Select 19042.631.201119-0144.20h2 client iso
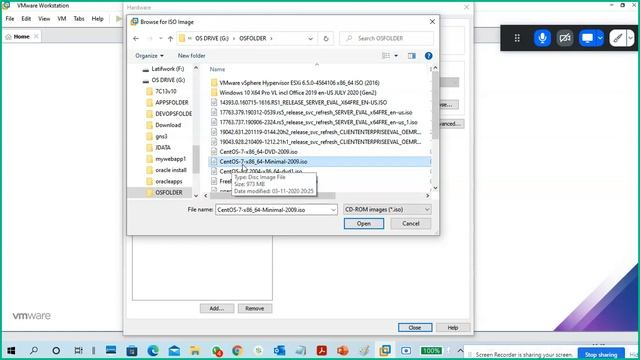This screenshot has width=640, height=360. tap(320, 132)
